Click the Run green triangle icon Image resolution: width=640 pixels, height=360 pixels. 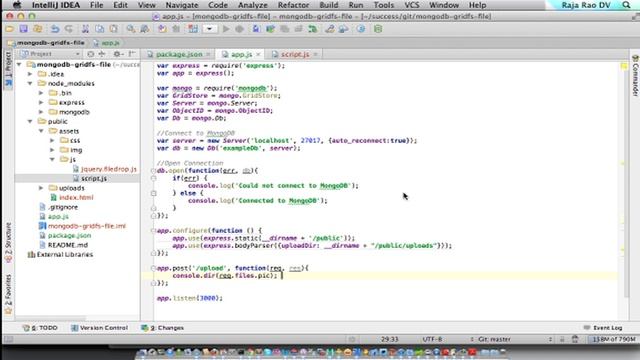pos(226,29)
